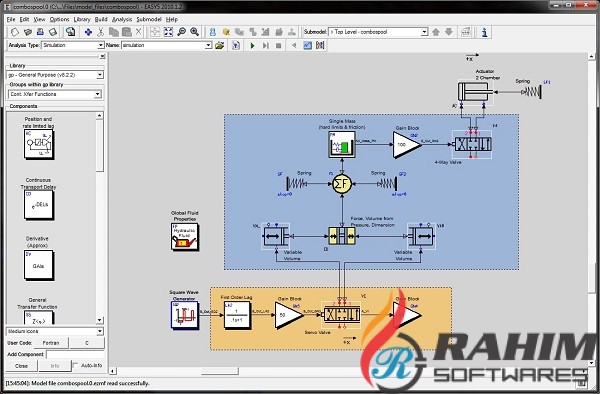Click the Step simulation button
The width and height of the screenshot is (600, 394).
point(265,46)
